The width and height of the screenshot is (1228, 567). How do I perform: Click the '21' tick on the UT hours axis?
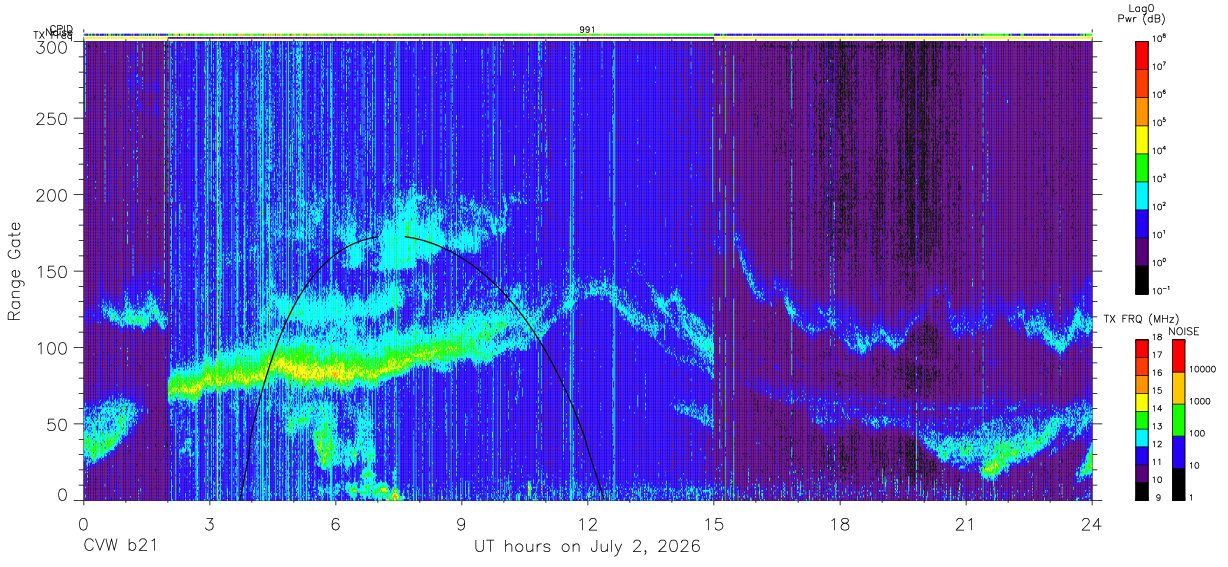coord(966,523)
